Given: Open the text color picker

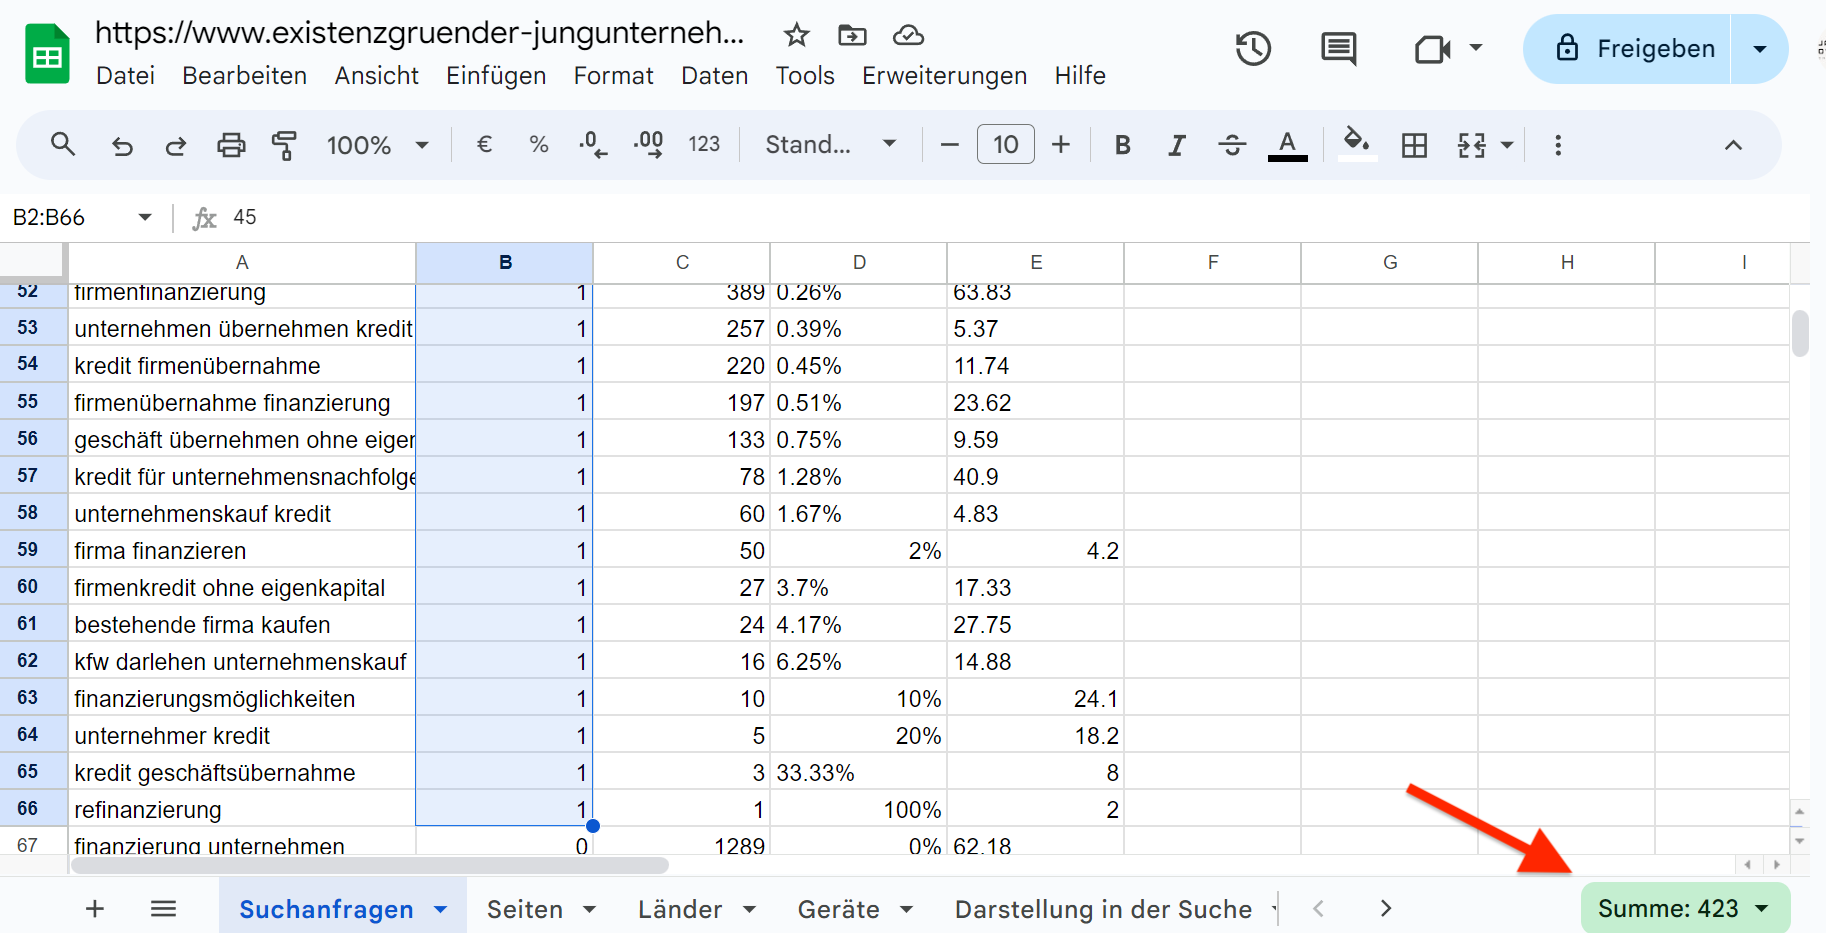Looking at the screenshot, I should click(1288, 145).
